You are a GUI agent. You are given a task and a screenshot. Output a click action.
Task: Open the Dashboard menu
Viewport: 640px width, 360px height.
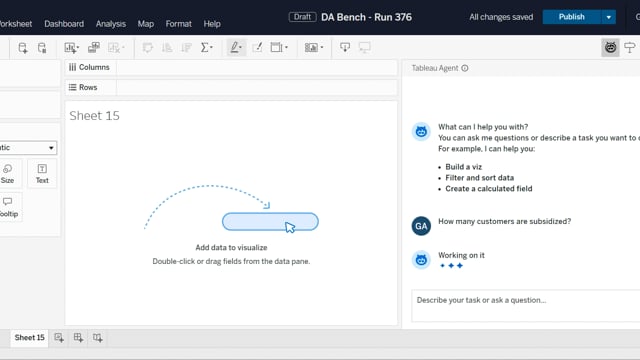coord(64,24)
